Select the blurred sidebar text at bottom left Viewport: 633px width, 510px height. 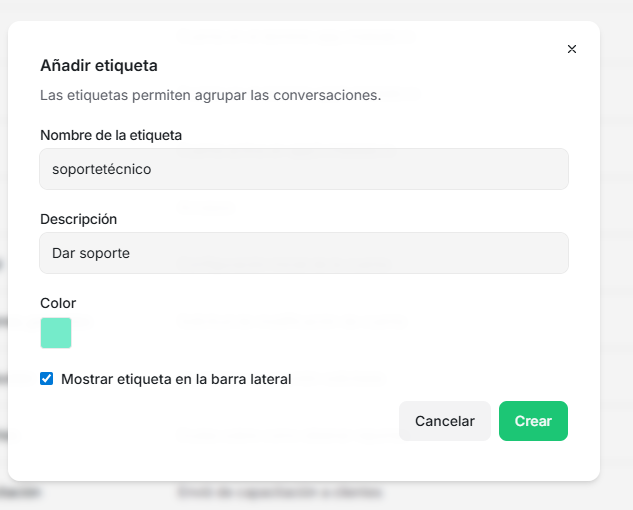pos(20,493)
